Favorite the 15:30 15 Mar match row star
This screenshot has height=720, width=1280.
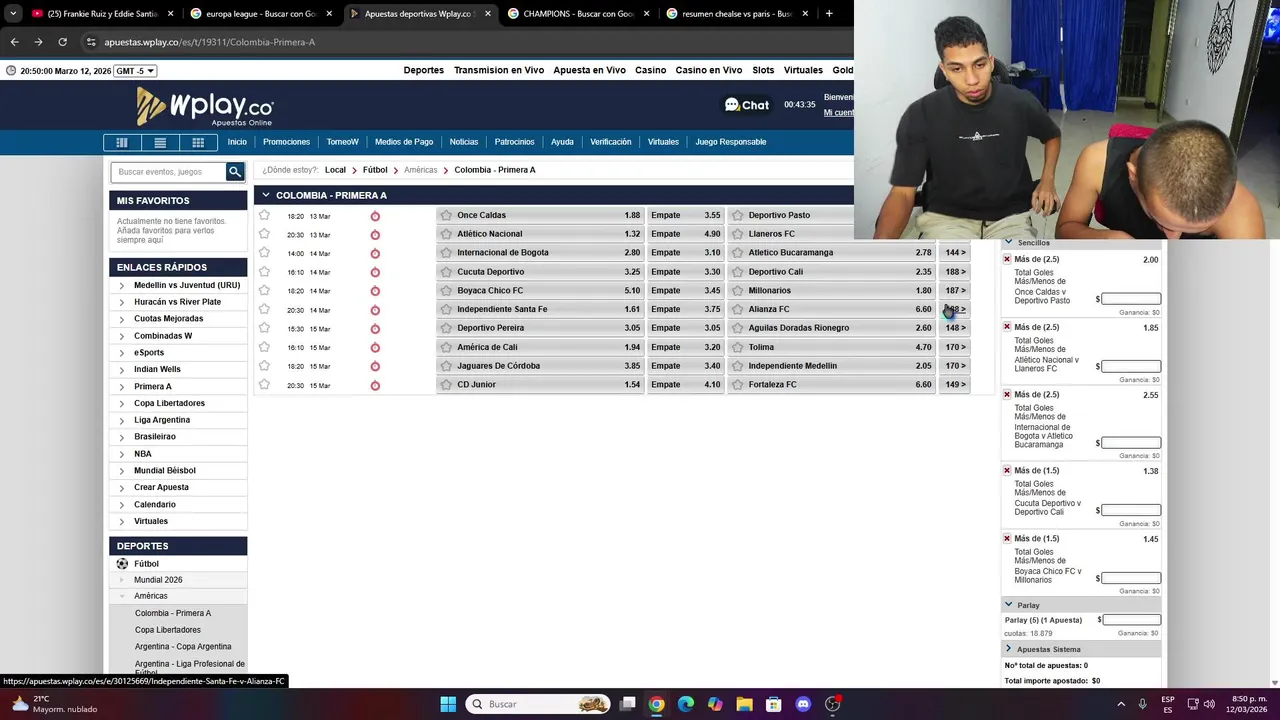[264, 328]
